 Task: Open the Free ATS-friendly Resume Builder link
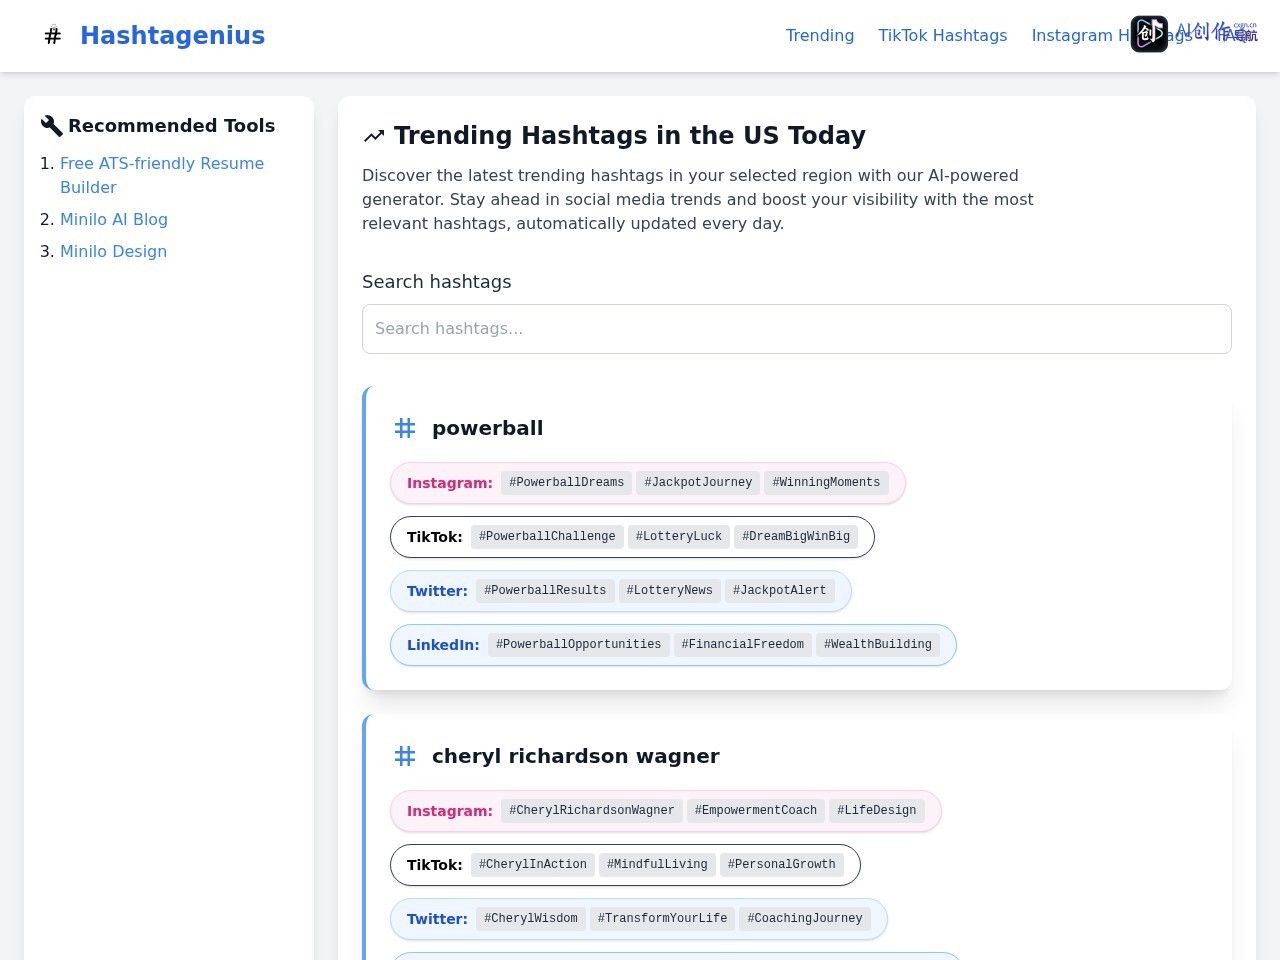(162, 175)
